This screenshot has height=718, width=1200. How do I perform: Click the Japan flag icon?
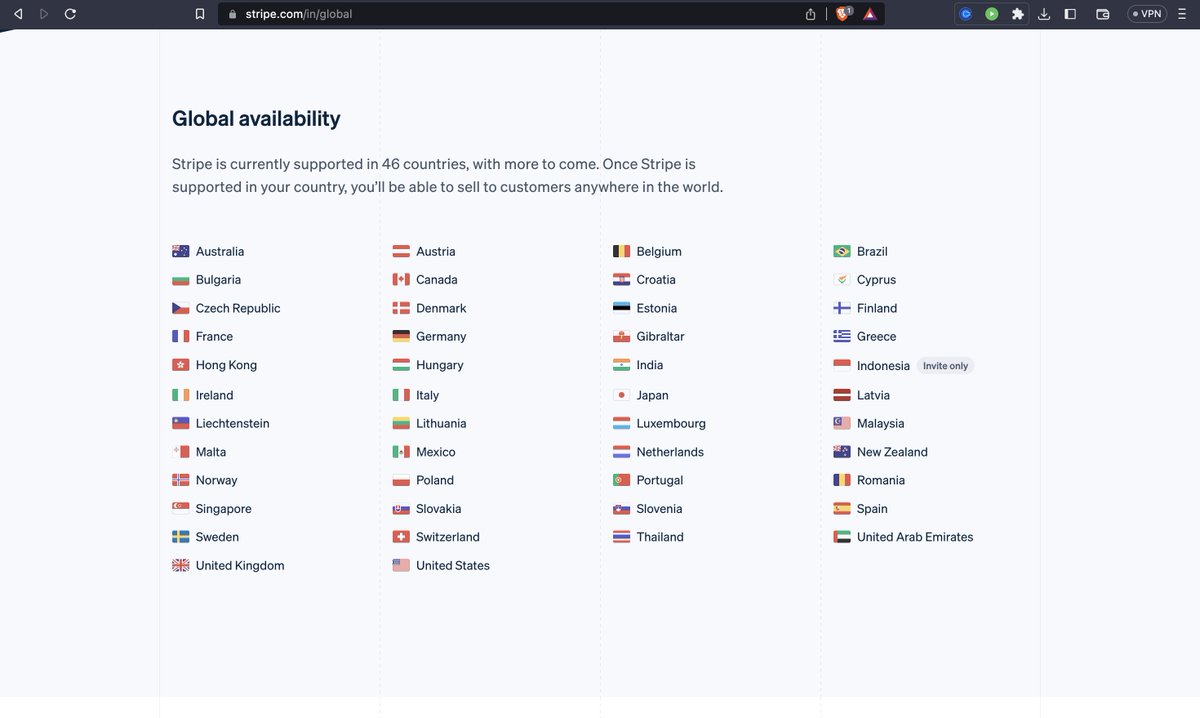click(x=622, y=395)
